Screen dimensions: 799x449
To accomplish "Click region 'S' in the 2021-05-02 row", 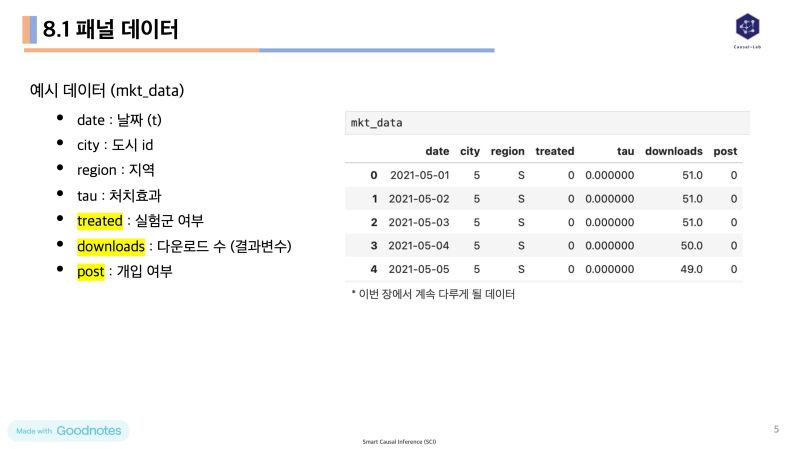I will 521,199.
